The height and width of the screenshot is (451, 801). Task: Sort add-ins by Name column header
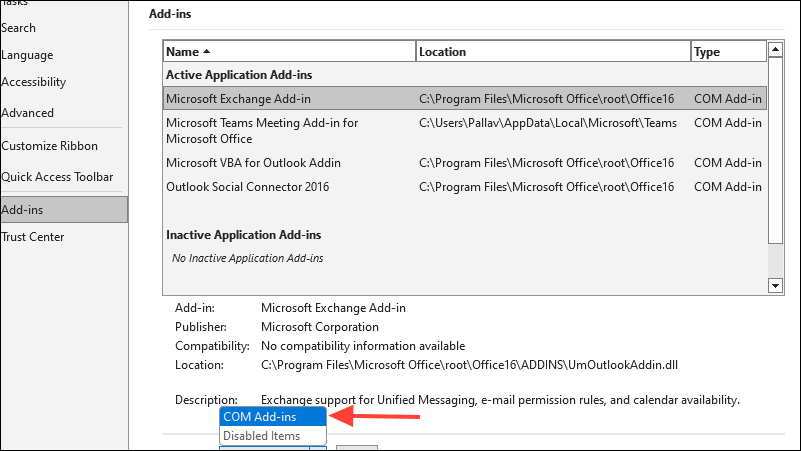290,52
